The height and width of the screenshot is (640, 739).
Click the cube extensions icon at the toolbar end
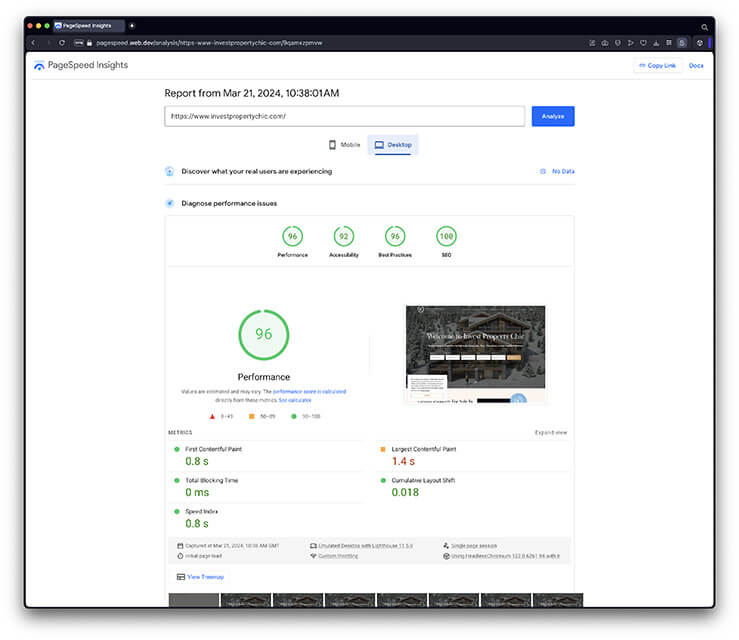point(700,43)
